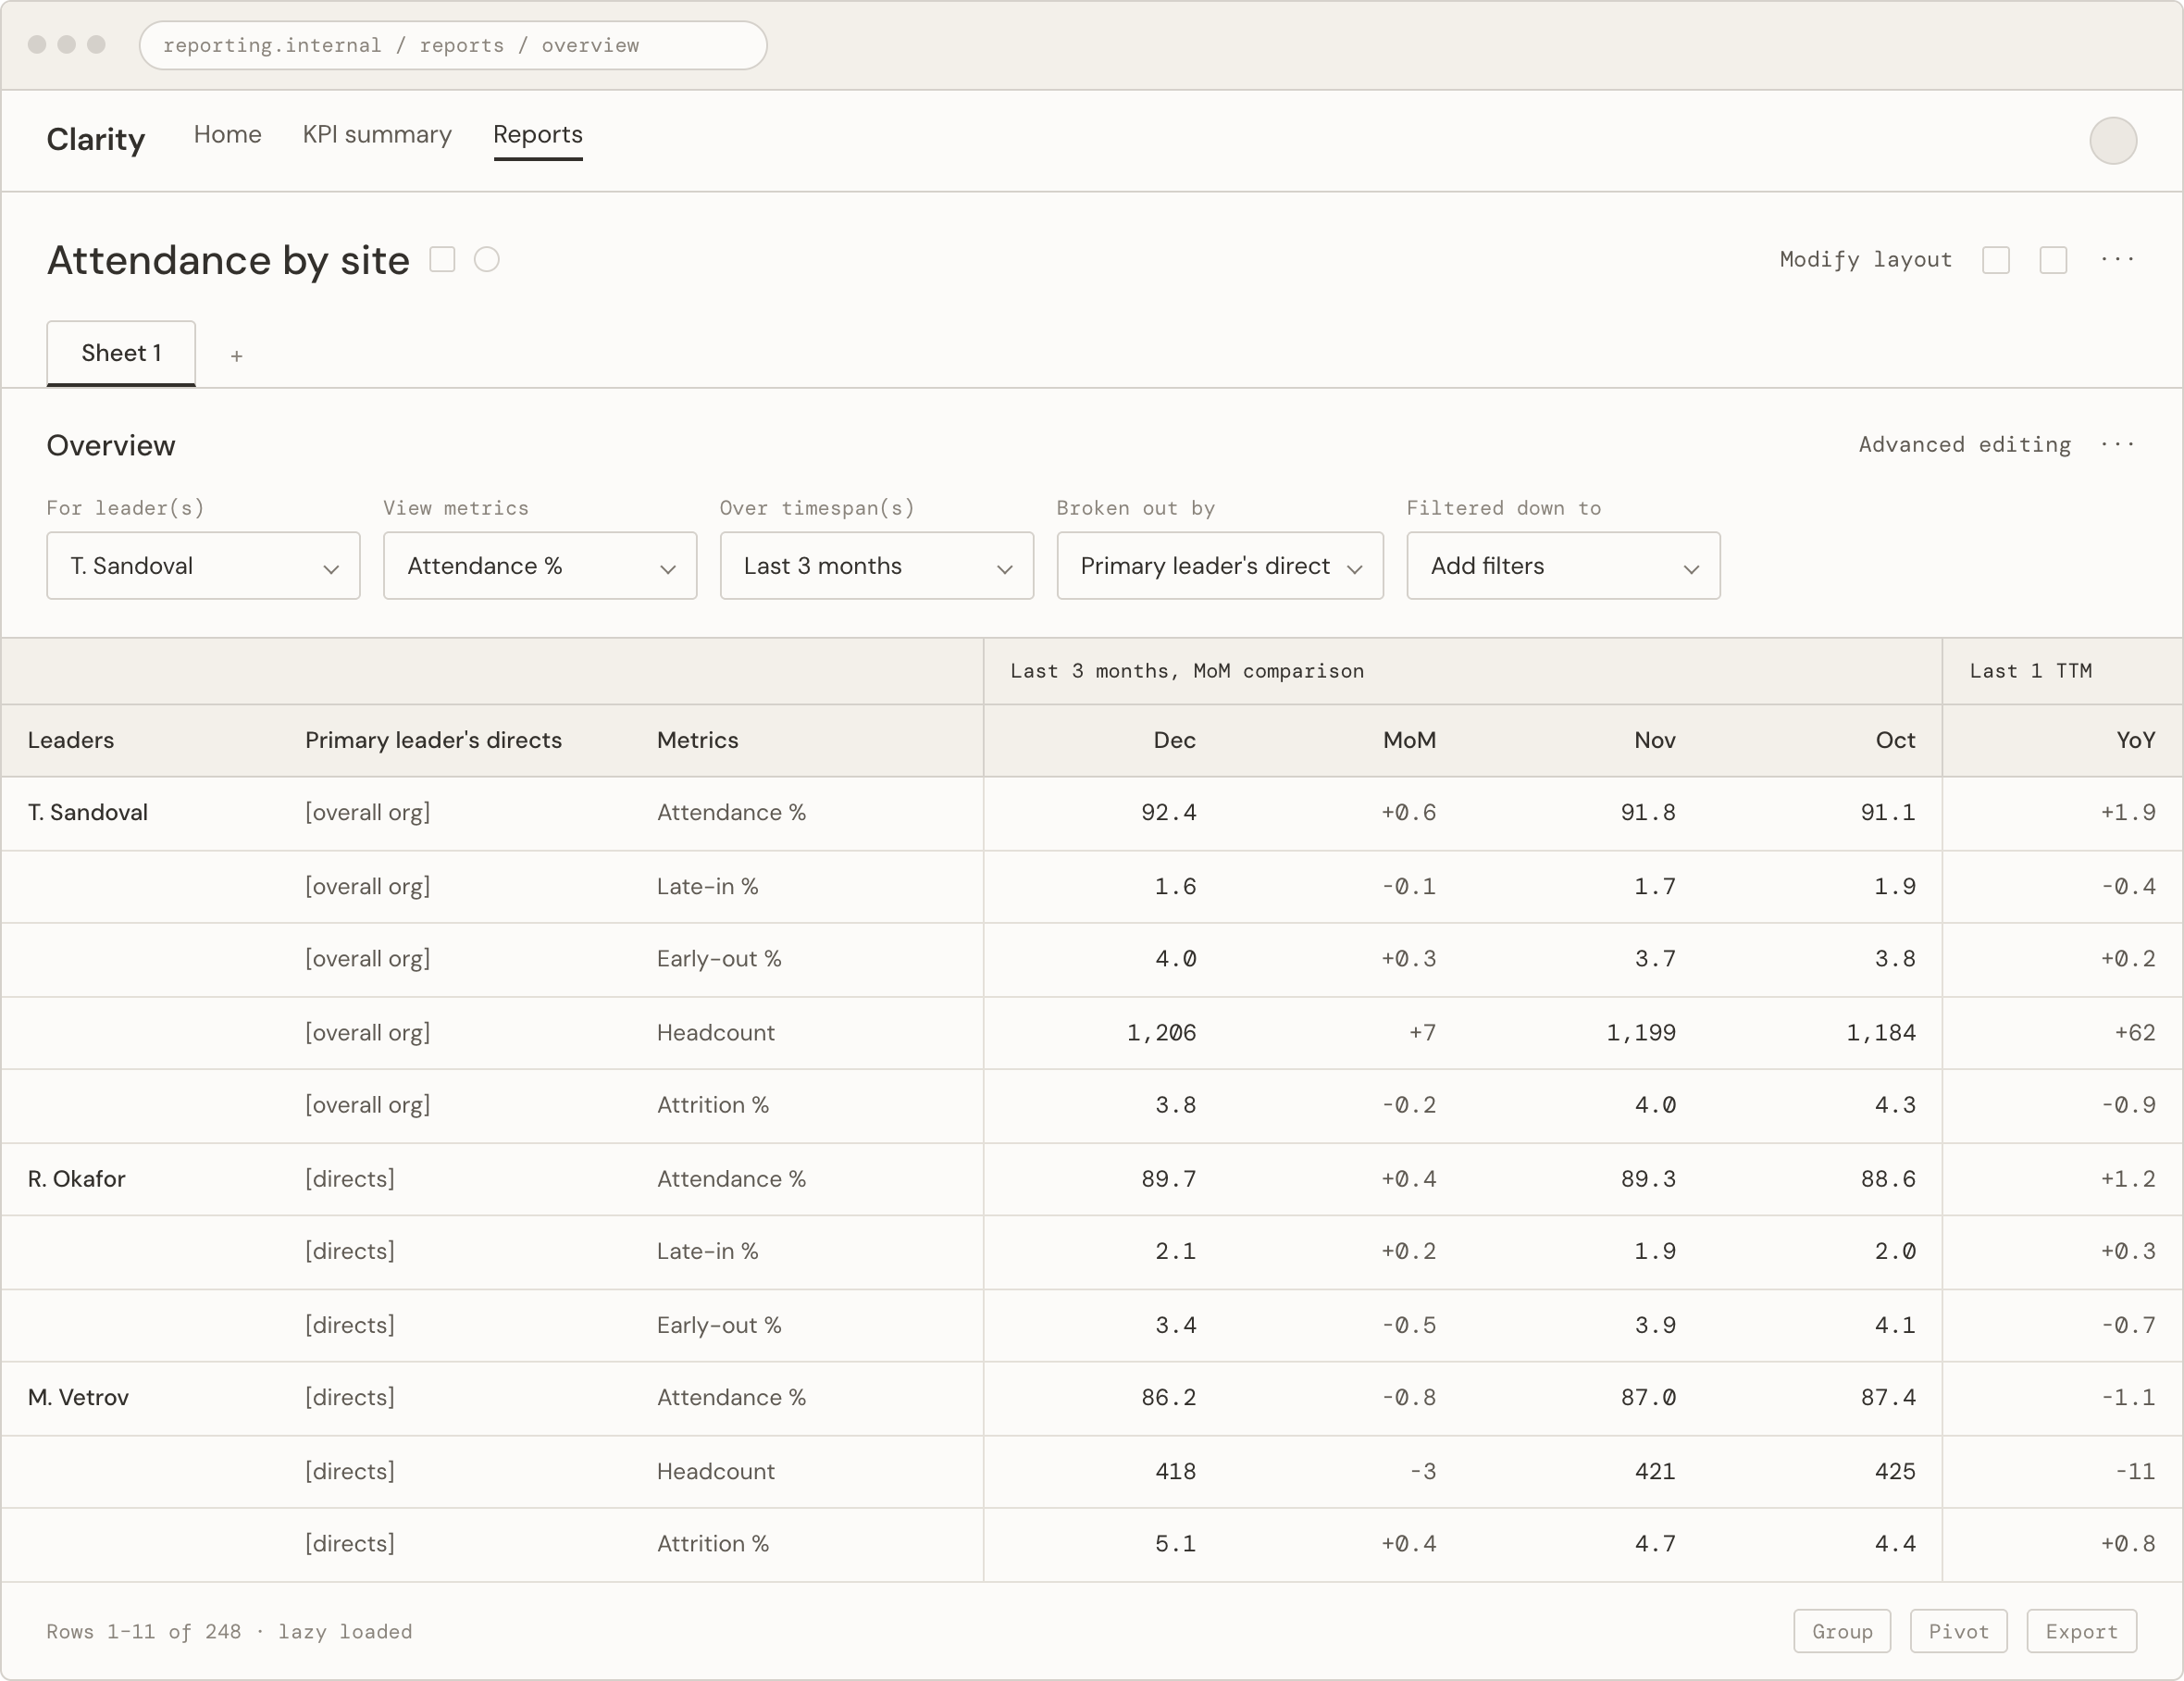Click first square icon right of Modify layout
This screenshot has width=2184, height=1681.
(1995, 260)
